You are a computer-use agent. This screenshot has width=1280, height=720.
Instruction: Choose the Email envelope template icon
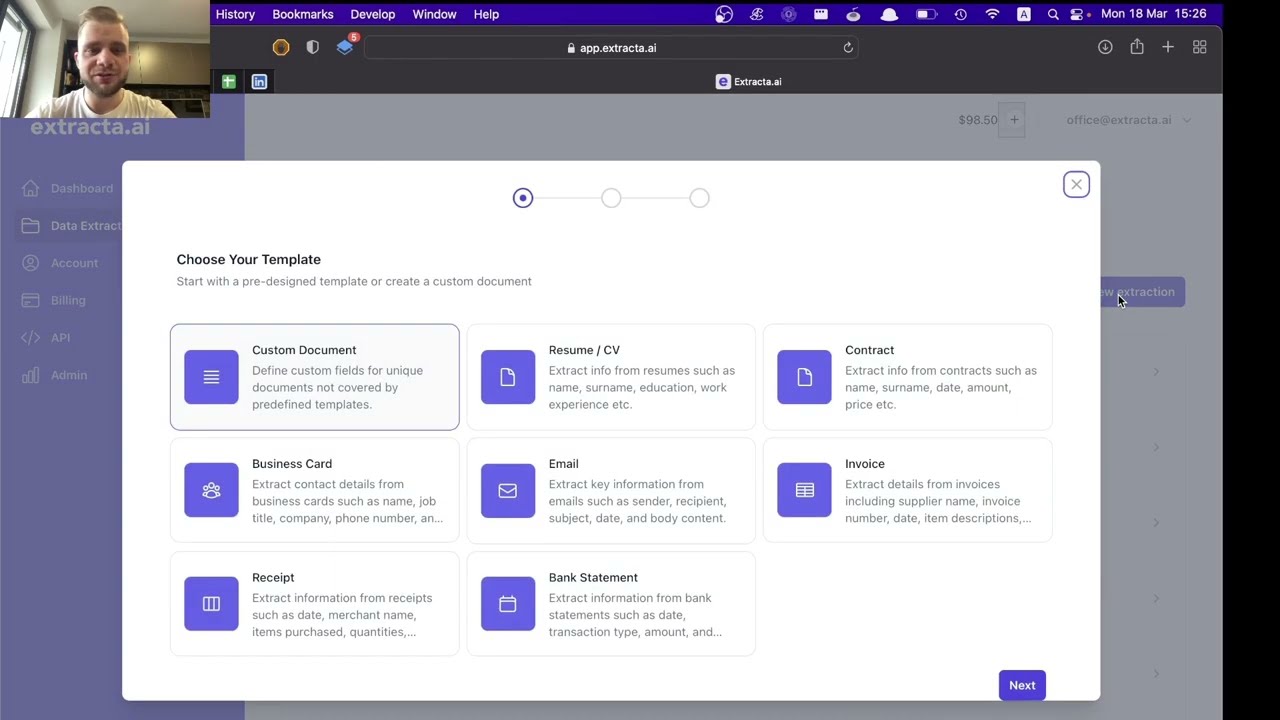click(x=508, y=490)
